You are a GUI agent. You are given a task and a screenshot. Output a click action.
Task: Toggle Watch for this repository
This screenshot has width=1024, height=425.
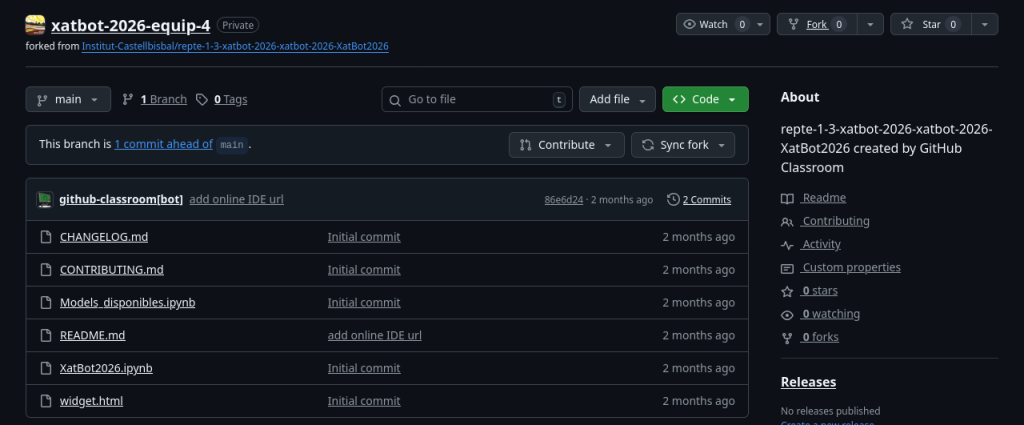click(714, 24)
